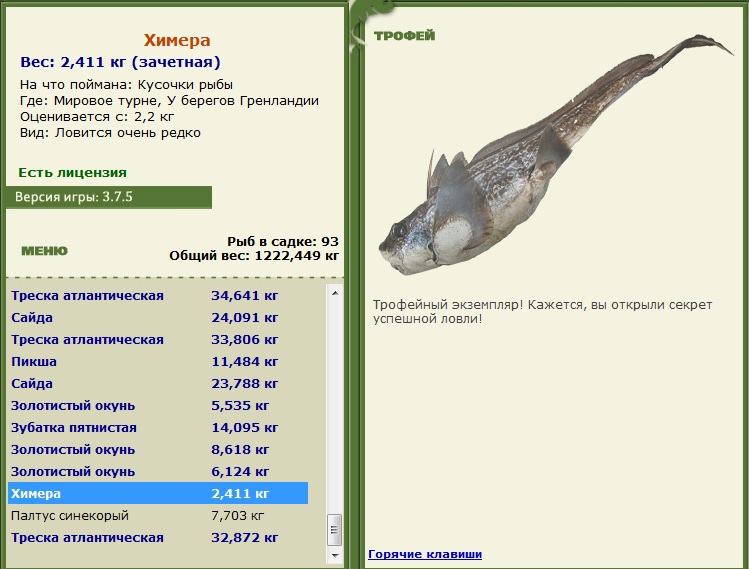Select the Пикша 11,484 кг row
Screen dimensions: 749x569
158,362
